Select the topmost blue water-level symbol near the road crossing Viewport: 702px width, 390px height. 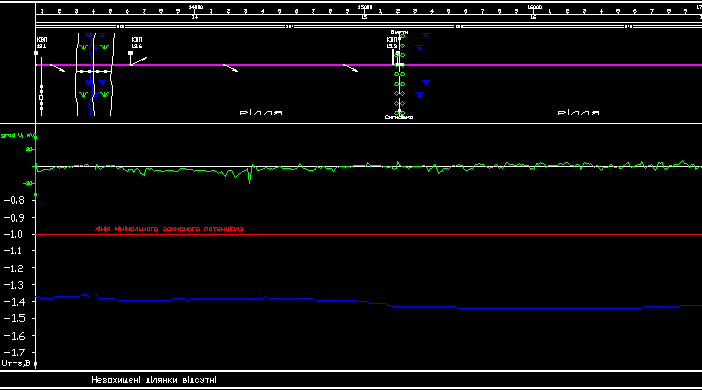[x=425, y=34]
